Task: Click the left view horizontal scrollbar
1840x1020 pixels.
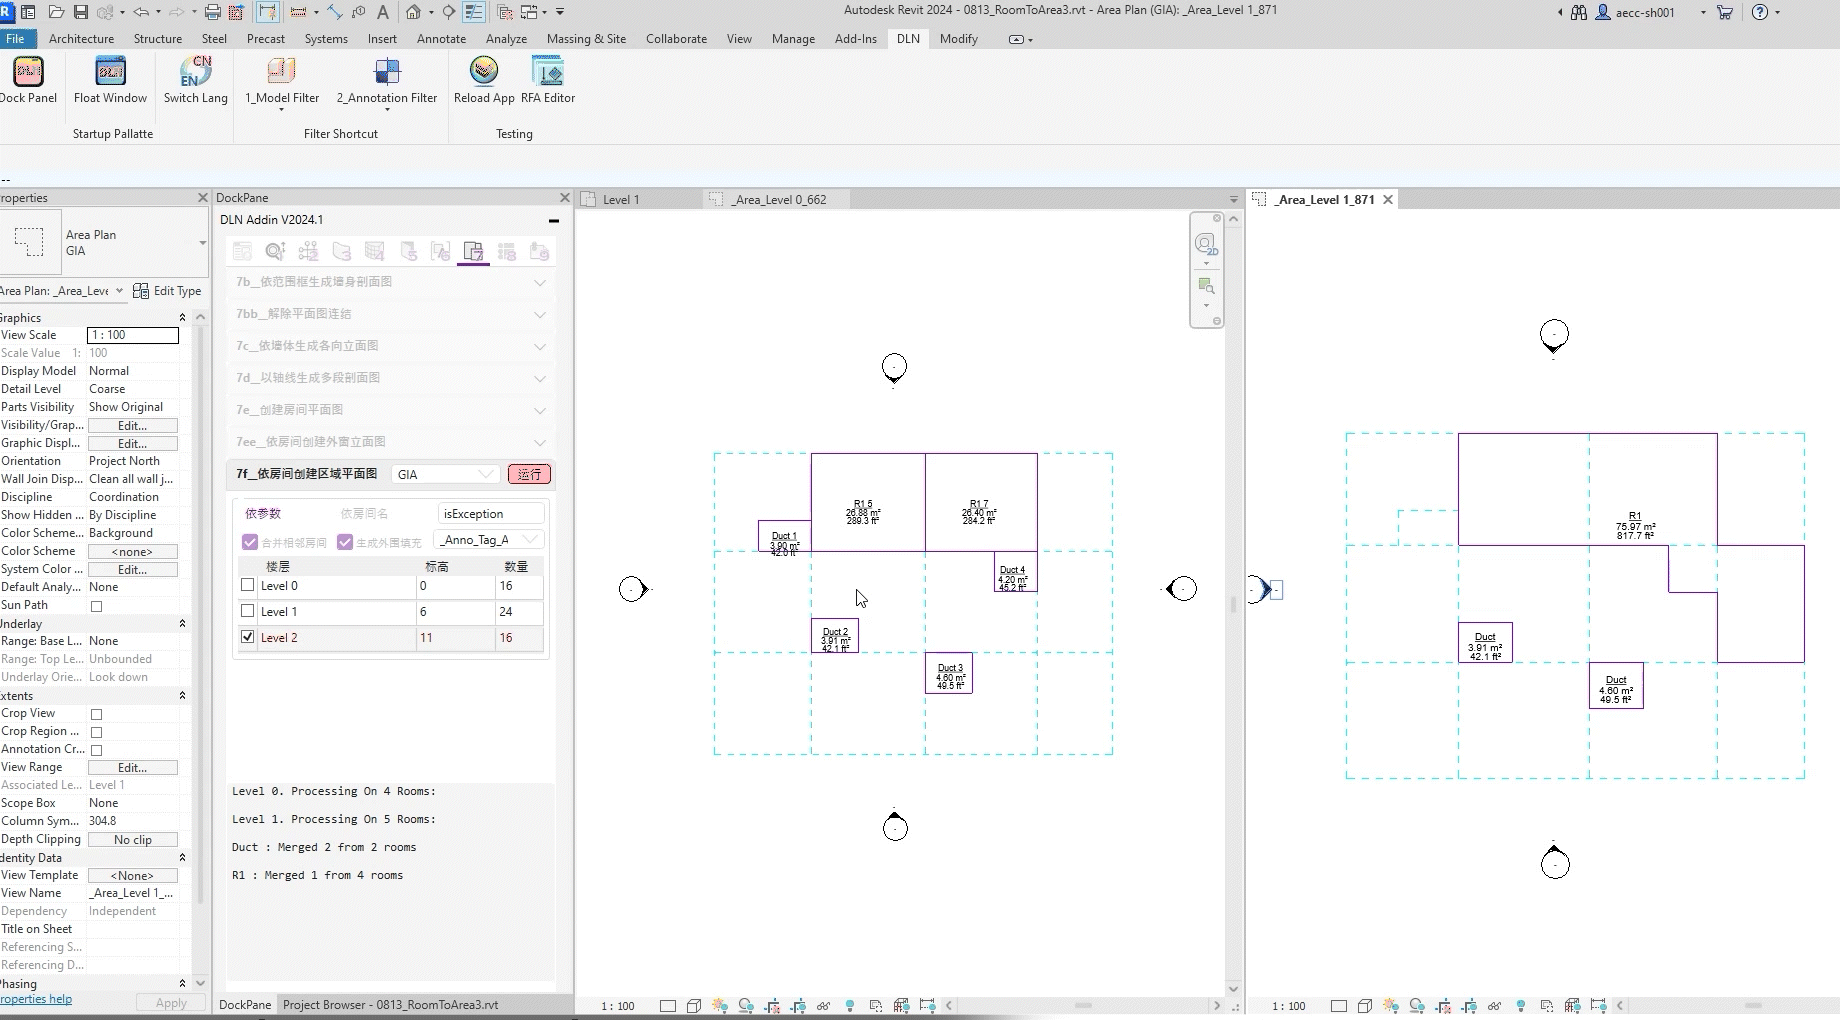Action: click(x=1083, y=1006)
